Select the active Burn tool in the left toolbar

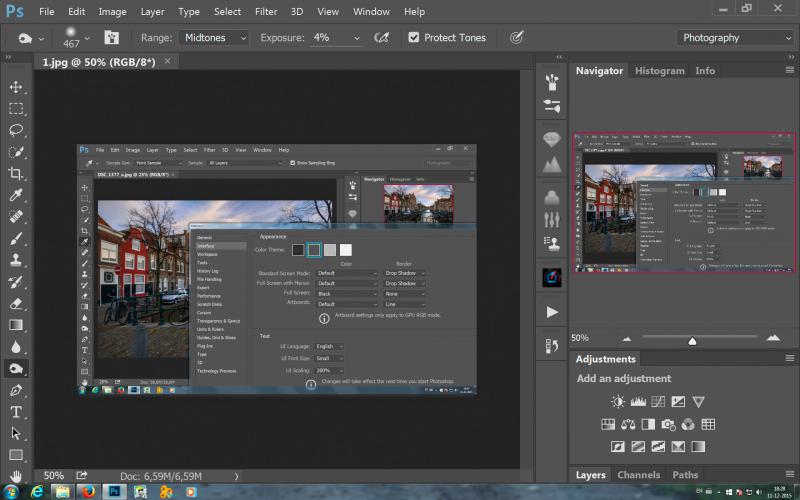point(16,368)
